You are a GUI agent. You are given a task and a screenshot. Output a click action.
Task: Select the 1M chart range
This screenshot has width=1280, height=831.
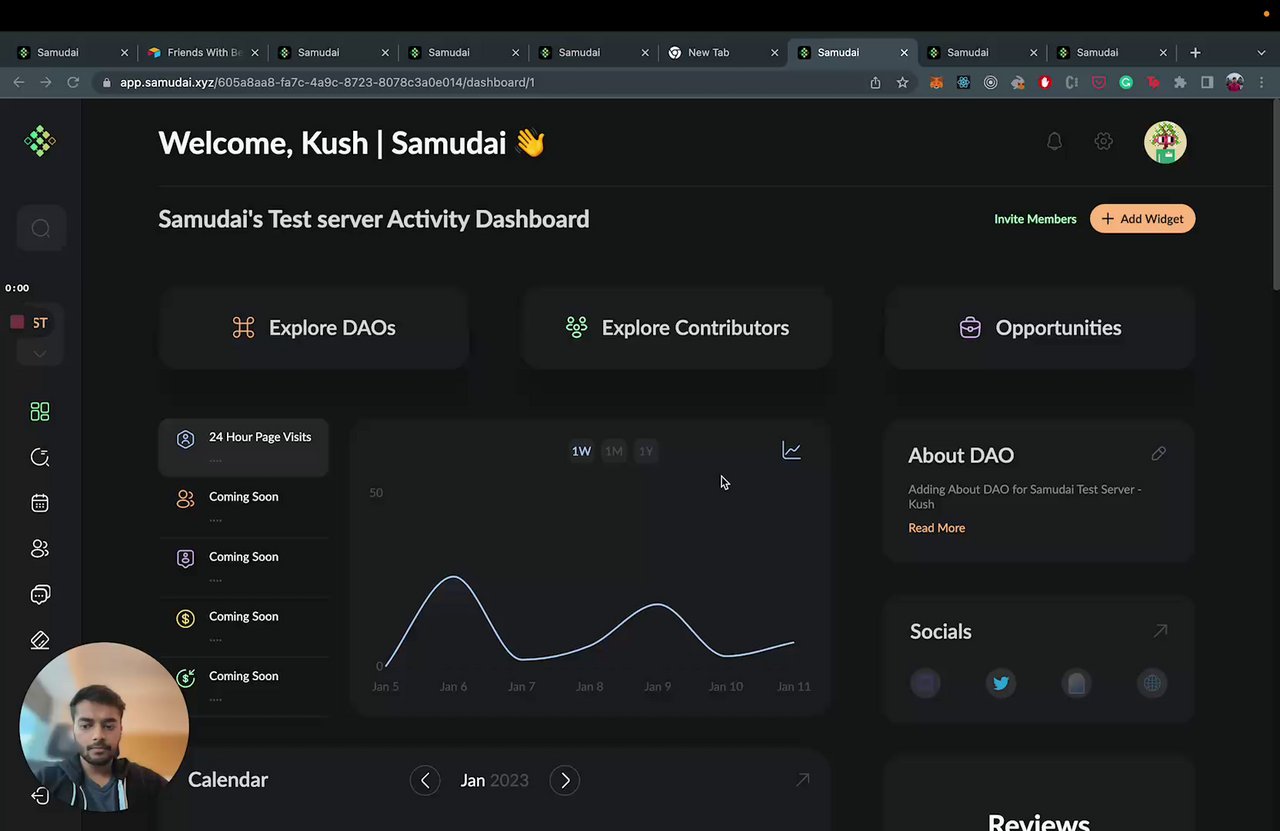click(x=613, y=451)
